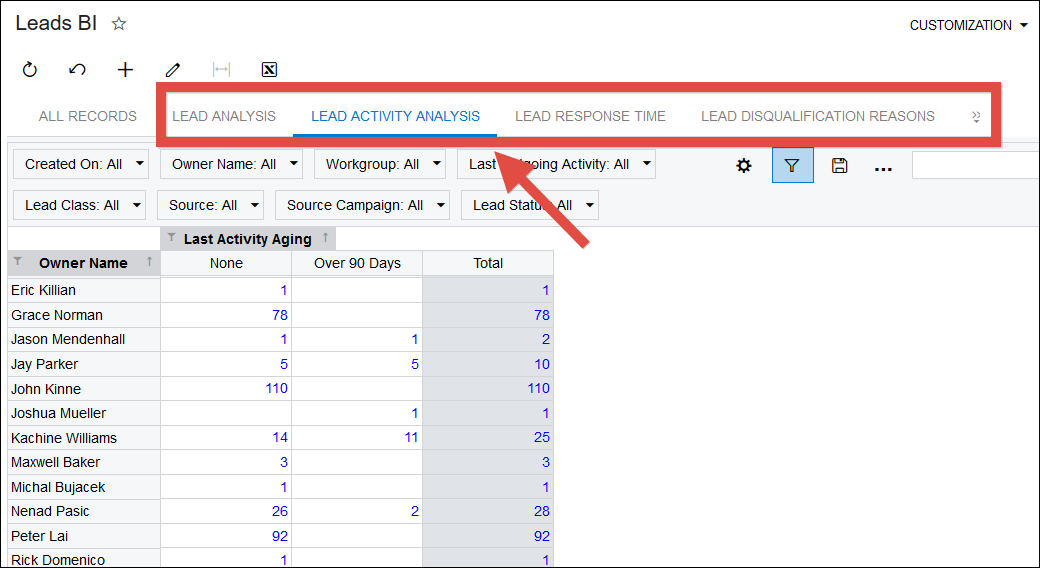1040x568 pixels.
Task: Toggle the filter funnel button
Action: (x=792, y=165)
